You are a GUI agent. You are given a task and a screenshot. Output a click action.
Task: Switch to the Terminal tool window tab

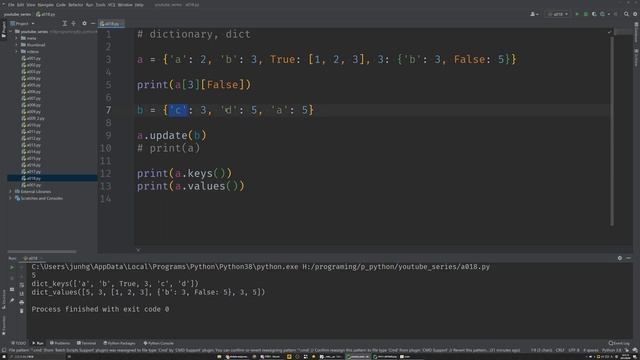click(86, 343)
